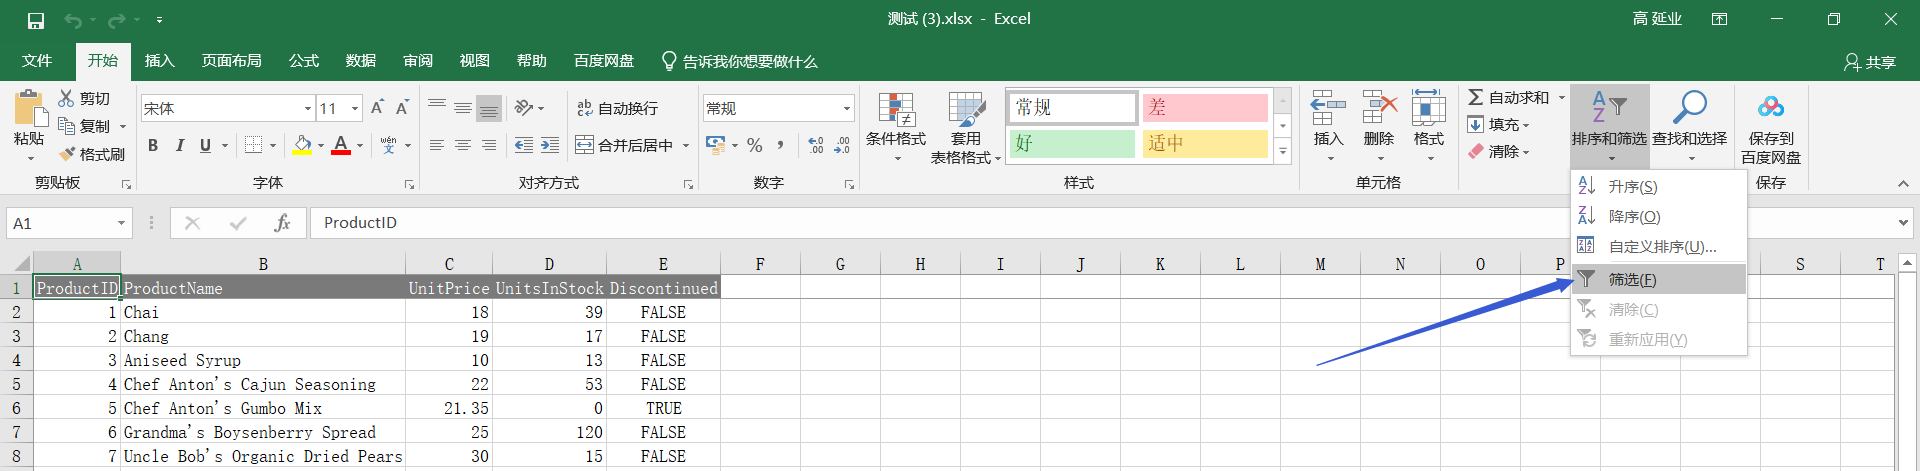Click the insert function fx icon
1920x471 pixels.
[283, 223]
